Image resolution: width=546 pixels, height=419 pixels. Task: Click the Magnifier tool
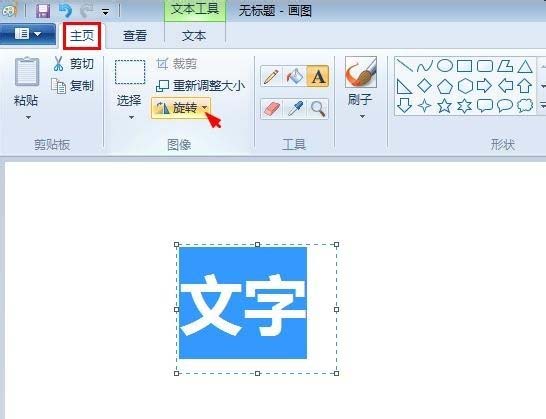(x=318, y=109)
